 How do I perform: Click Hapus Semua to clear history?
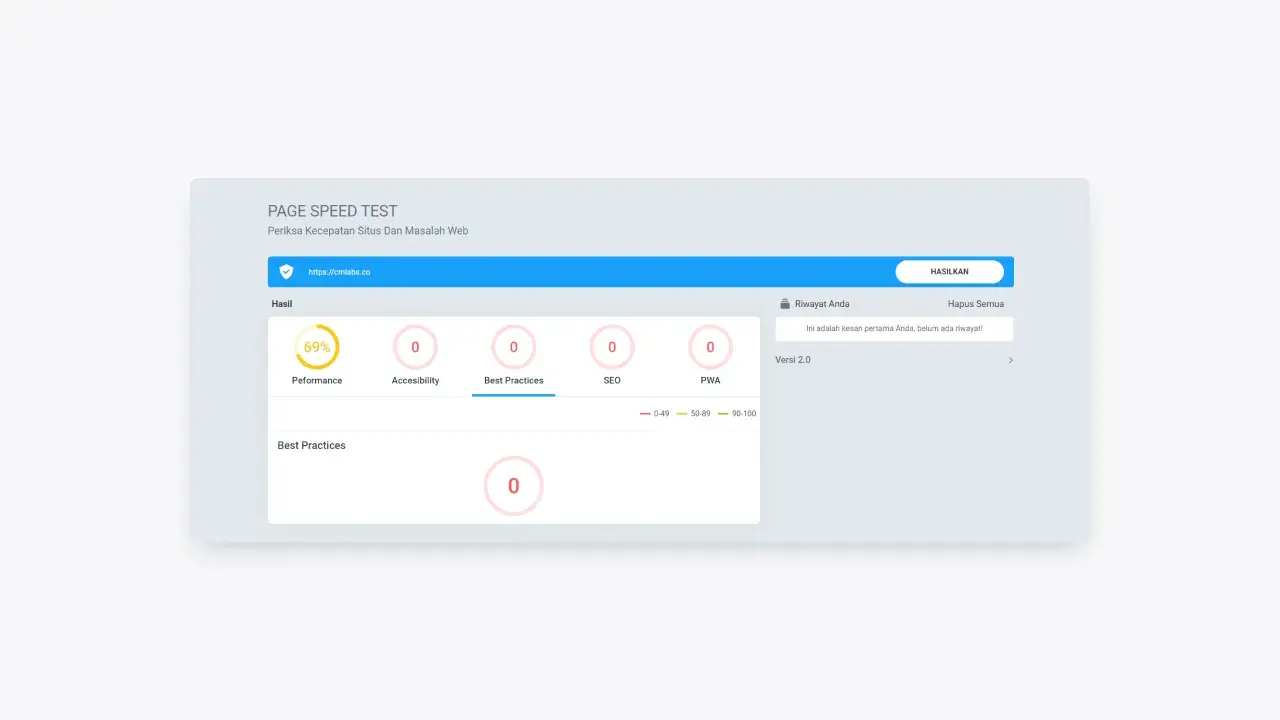coord(975,304)
